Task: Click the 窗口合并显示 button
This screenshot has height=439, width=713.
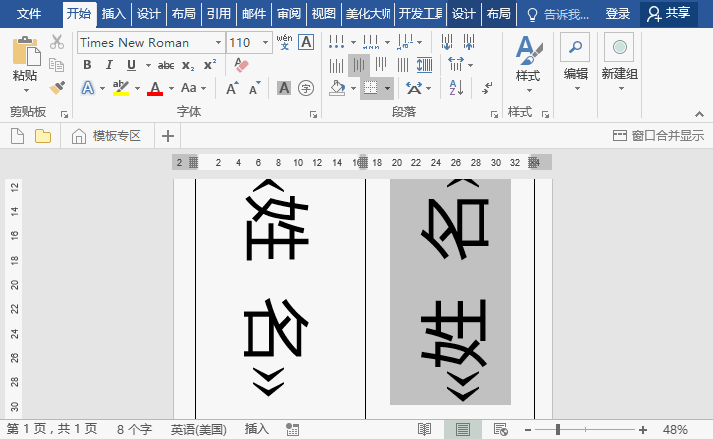Action: click(x=659, y=136)
